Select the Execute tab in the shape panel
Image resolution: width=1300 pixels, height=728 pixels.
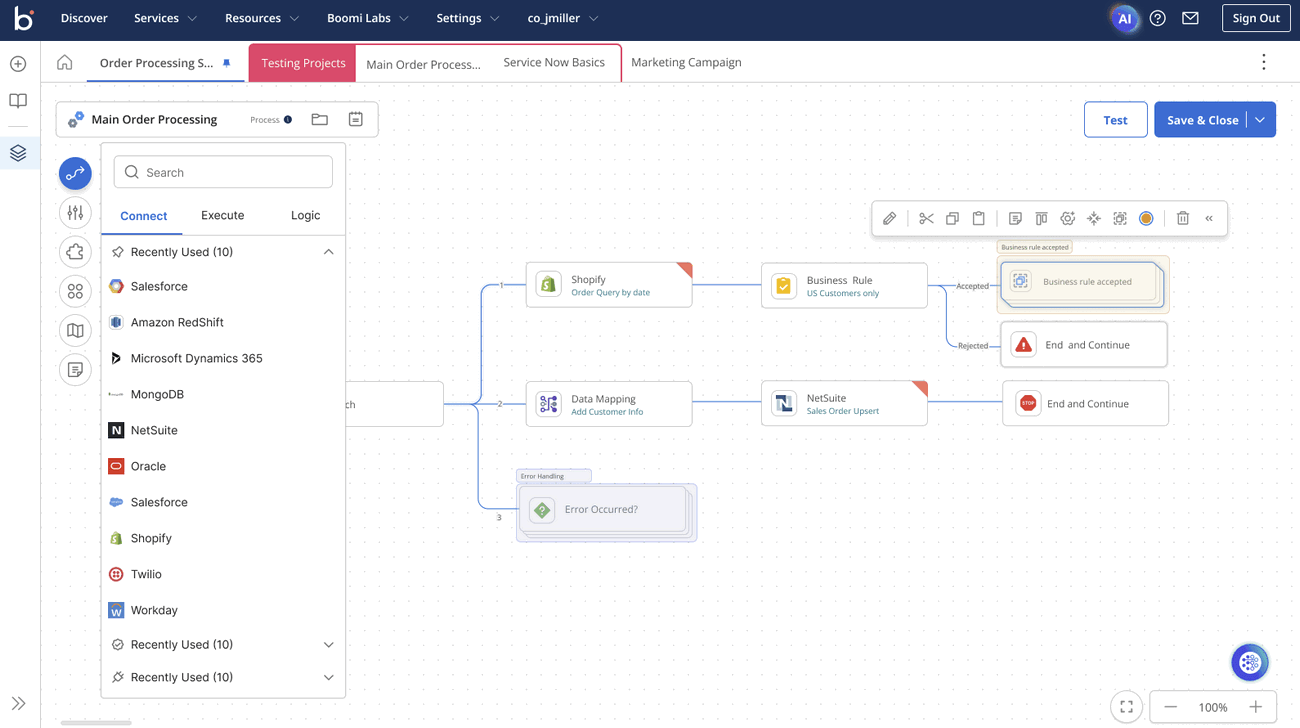click(222, 215)
